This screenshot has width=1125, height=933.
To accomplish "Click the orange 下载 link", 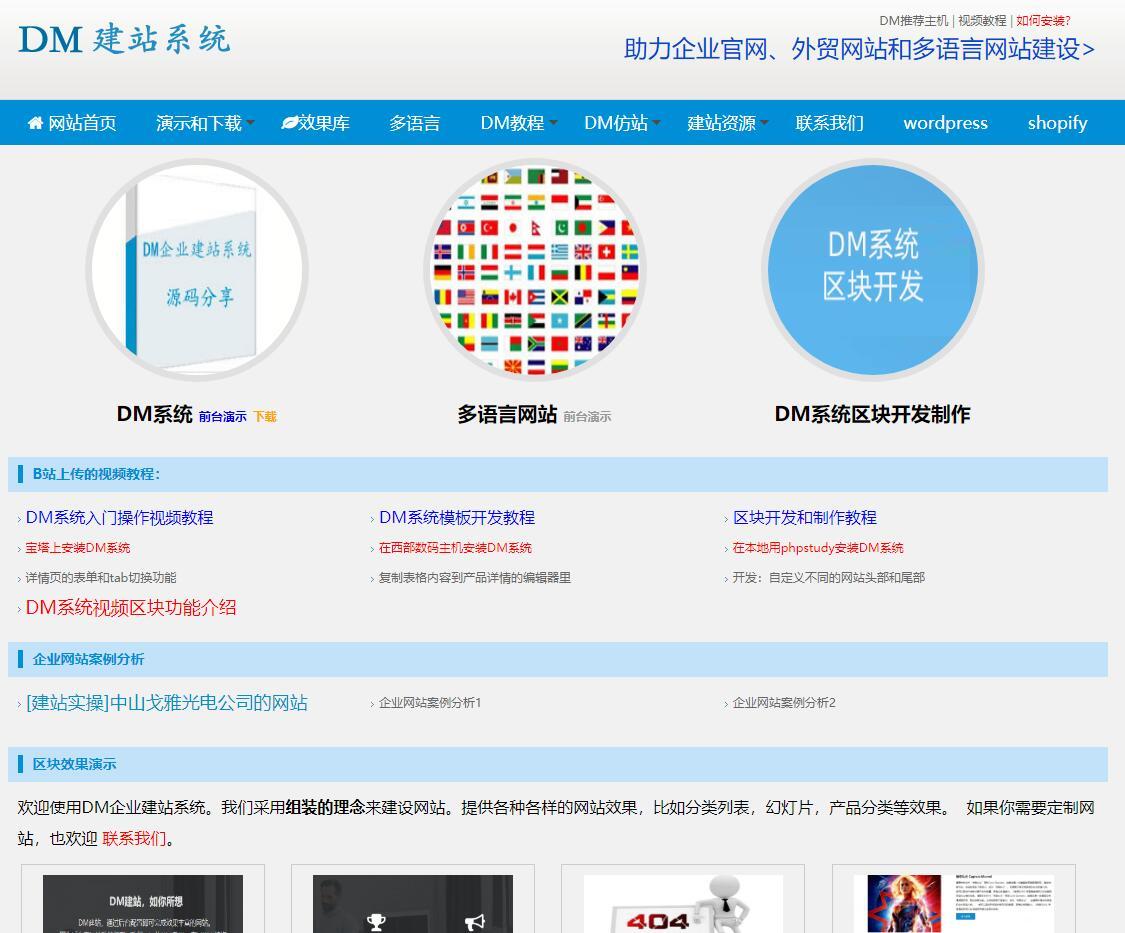I will tap(264, 417).
